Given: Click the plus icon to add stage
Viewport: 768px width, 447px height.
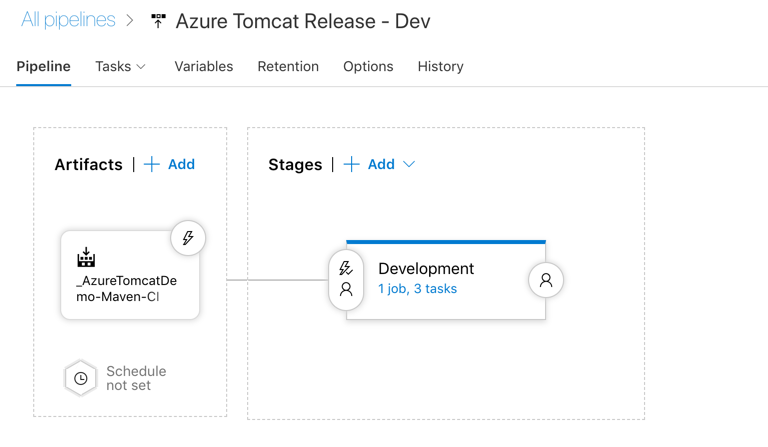Looking at the screenshot, I should point(352,164).
